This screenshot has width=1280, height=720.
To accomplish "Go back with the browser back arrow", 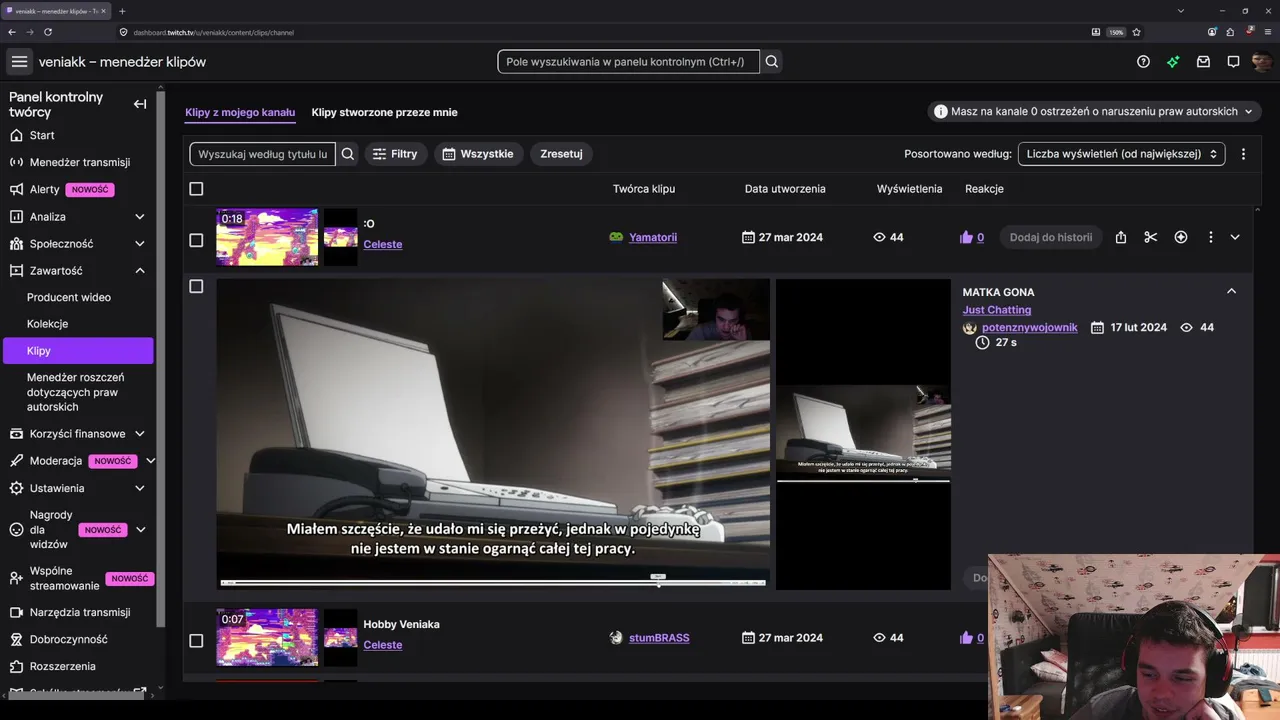I will pyautogui.click(x=12, y=32).
